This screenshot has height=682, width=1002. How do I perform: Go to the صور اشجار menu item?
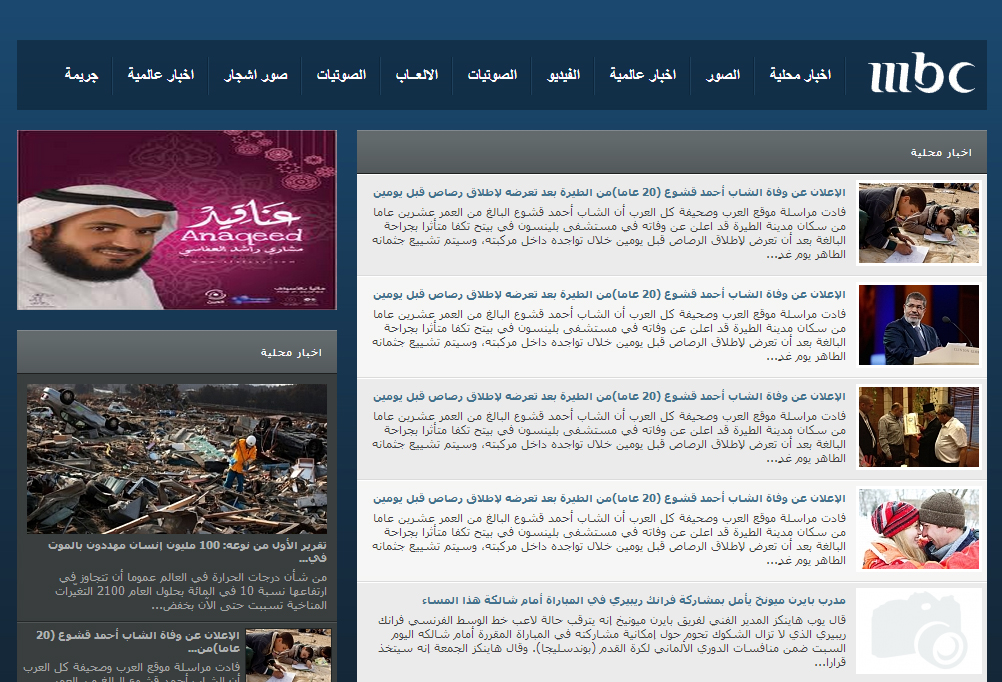pos(256,75)
